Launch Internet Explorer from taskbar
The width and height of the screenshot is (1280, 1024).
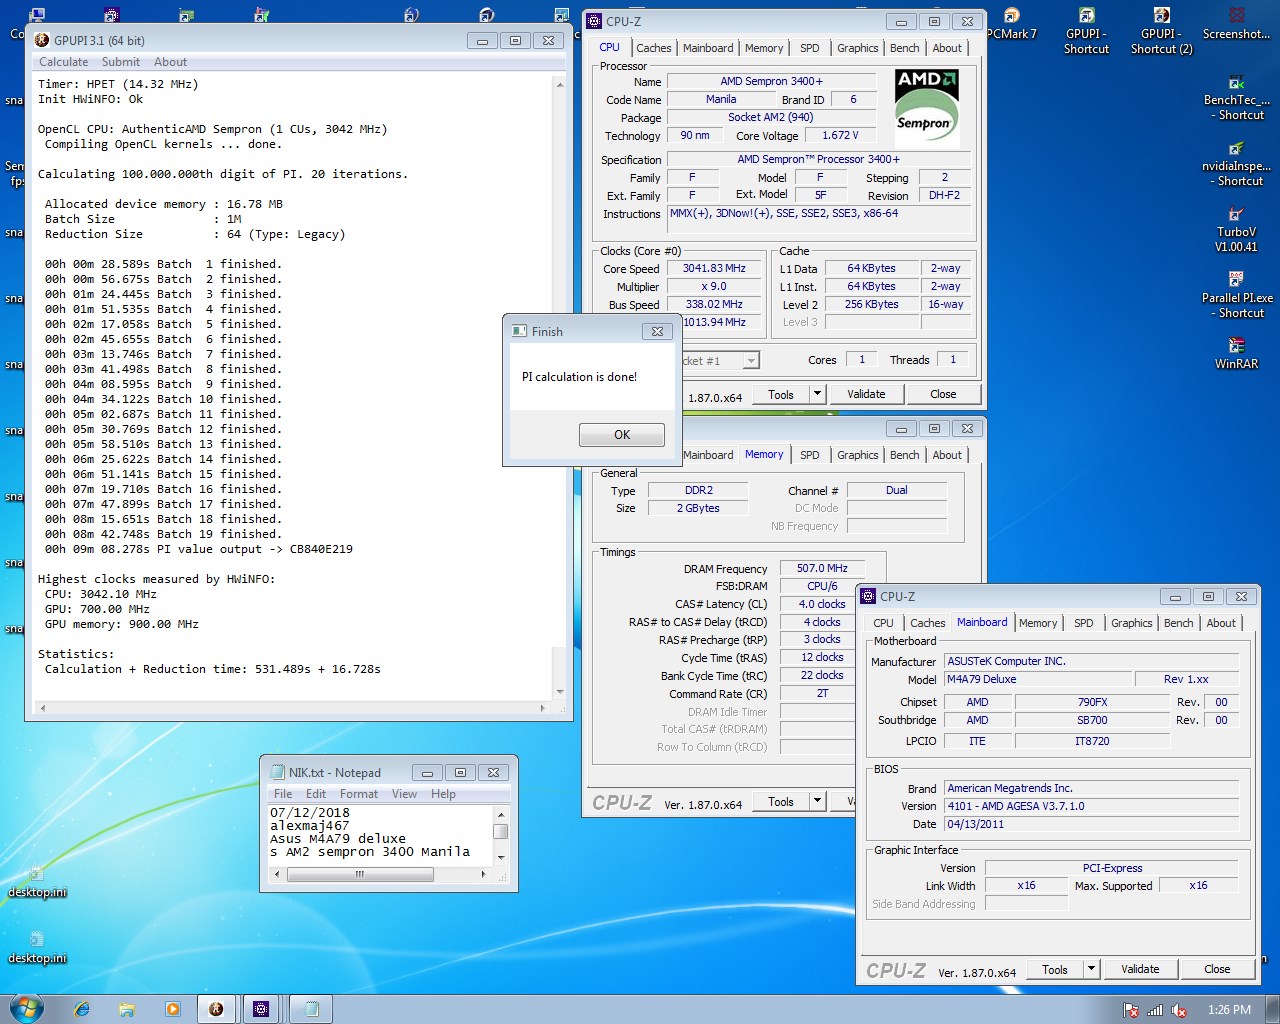(x=82, y=1010)
